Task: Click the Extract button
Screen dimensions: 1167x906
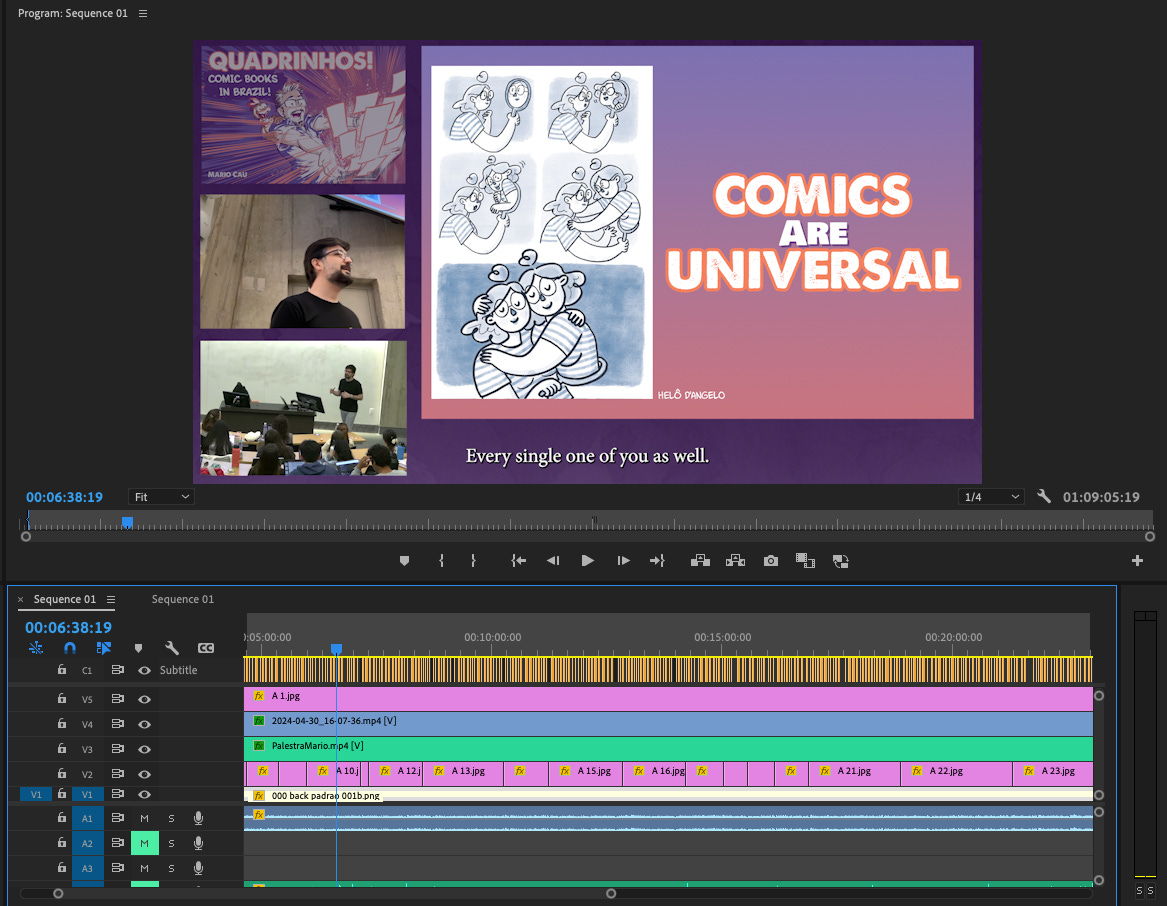Action: pos(735,561)
